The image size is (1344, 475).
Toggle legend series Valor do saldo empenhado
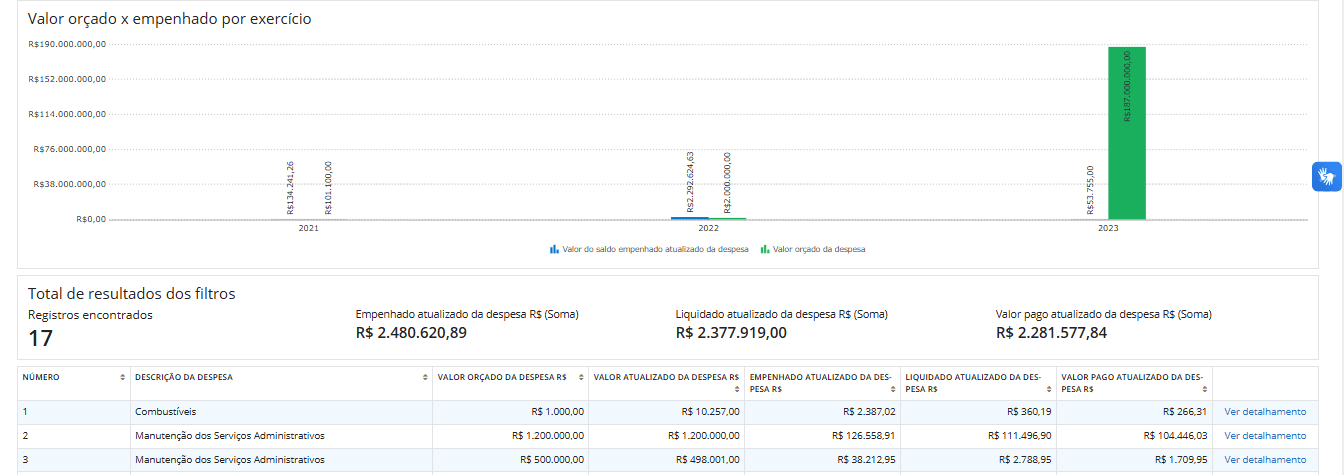click(x=649, y=249)
